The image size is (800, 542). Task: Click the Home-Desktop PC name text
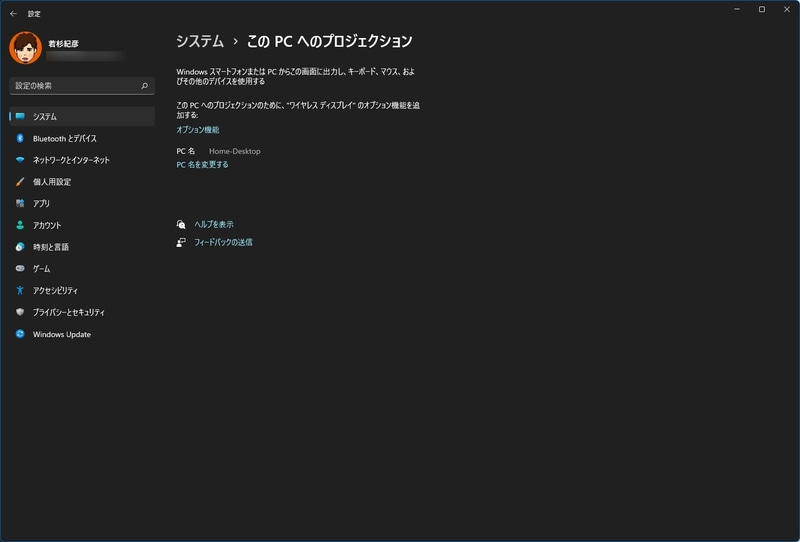(235, 151)
